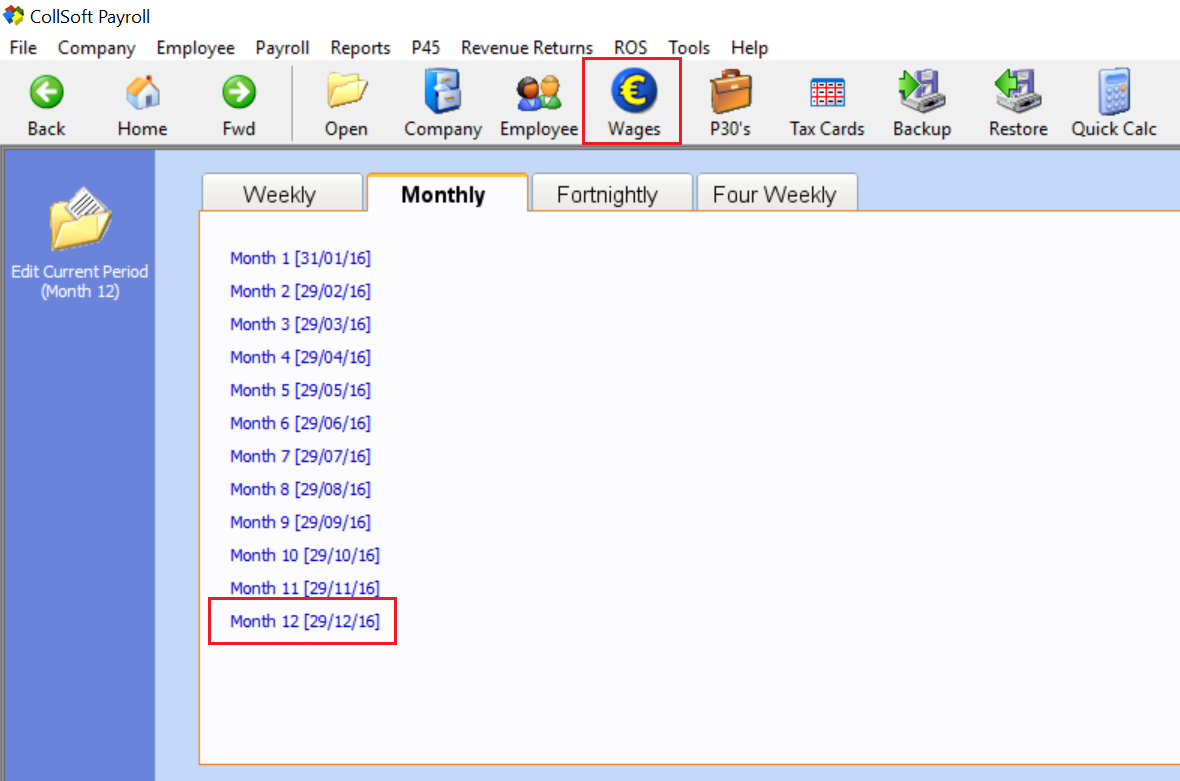
Task: Select the Month 1 [31/01/16] link
Action: coord(300,258)
